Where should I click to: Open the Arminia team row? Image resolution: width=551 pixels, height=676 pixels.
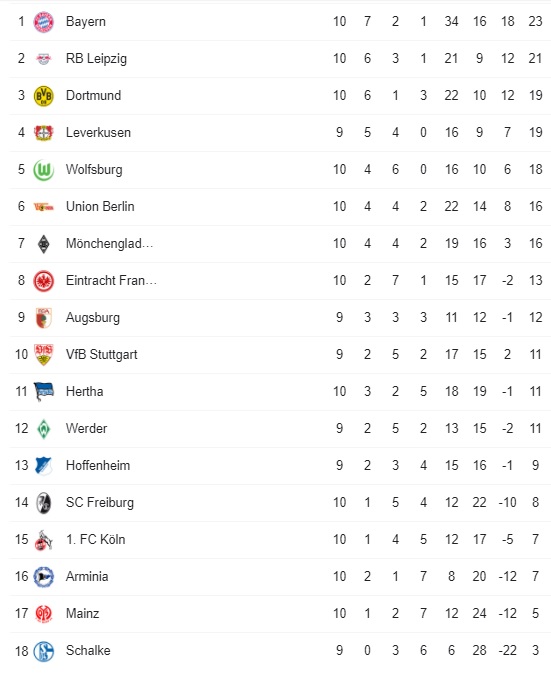280,577
